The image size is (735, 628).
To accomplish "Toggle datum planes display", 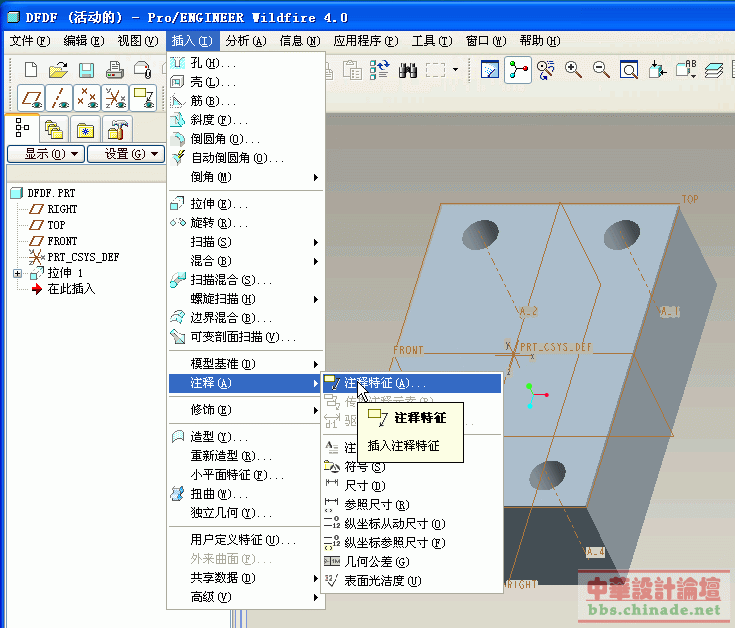I will click(31, 98).
